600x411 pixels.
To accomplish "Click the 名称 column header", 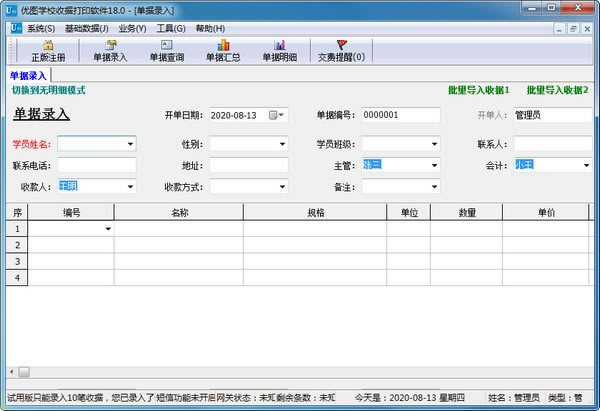I will tap(179, 212).
